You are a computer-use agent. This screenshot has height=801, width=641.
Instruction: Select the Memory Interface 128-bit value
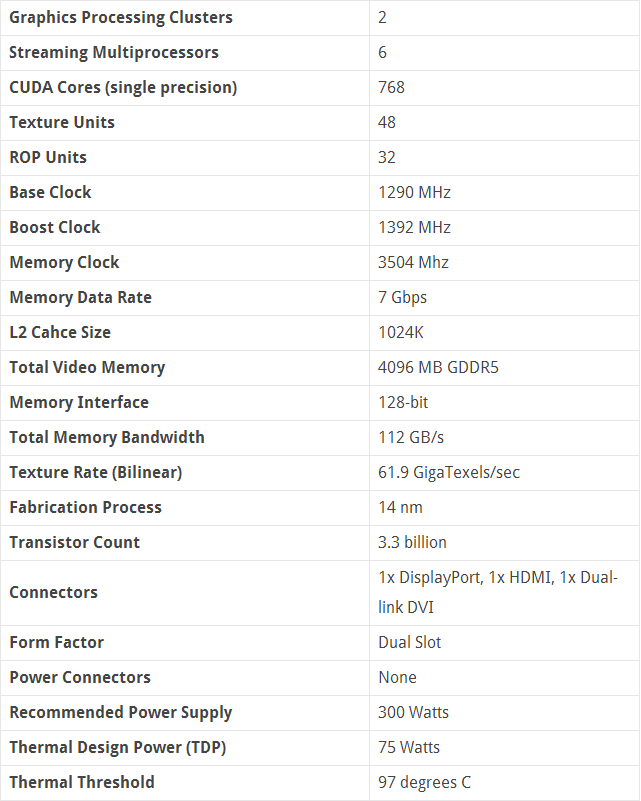tap(403, 402)
